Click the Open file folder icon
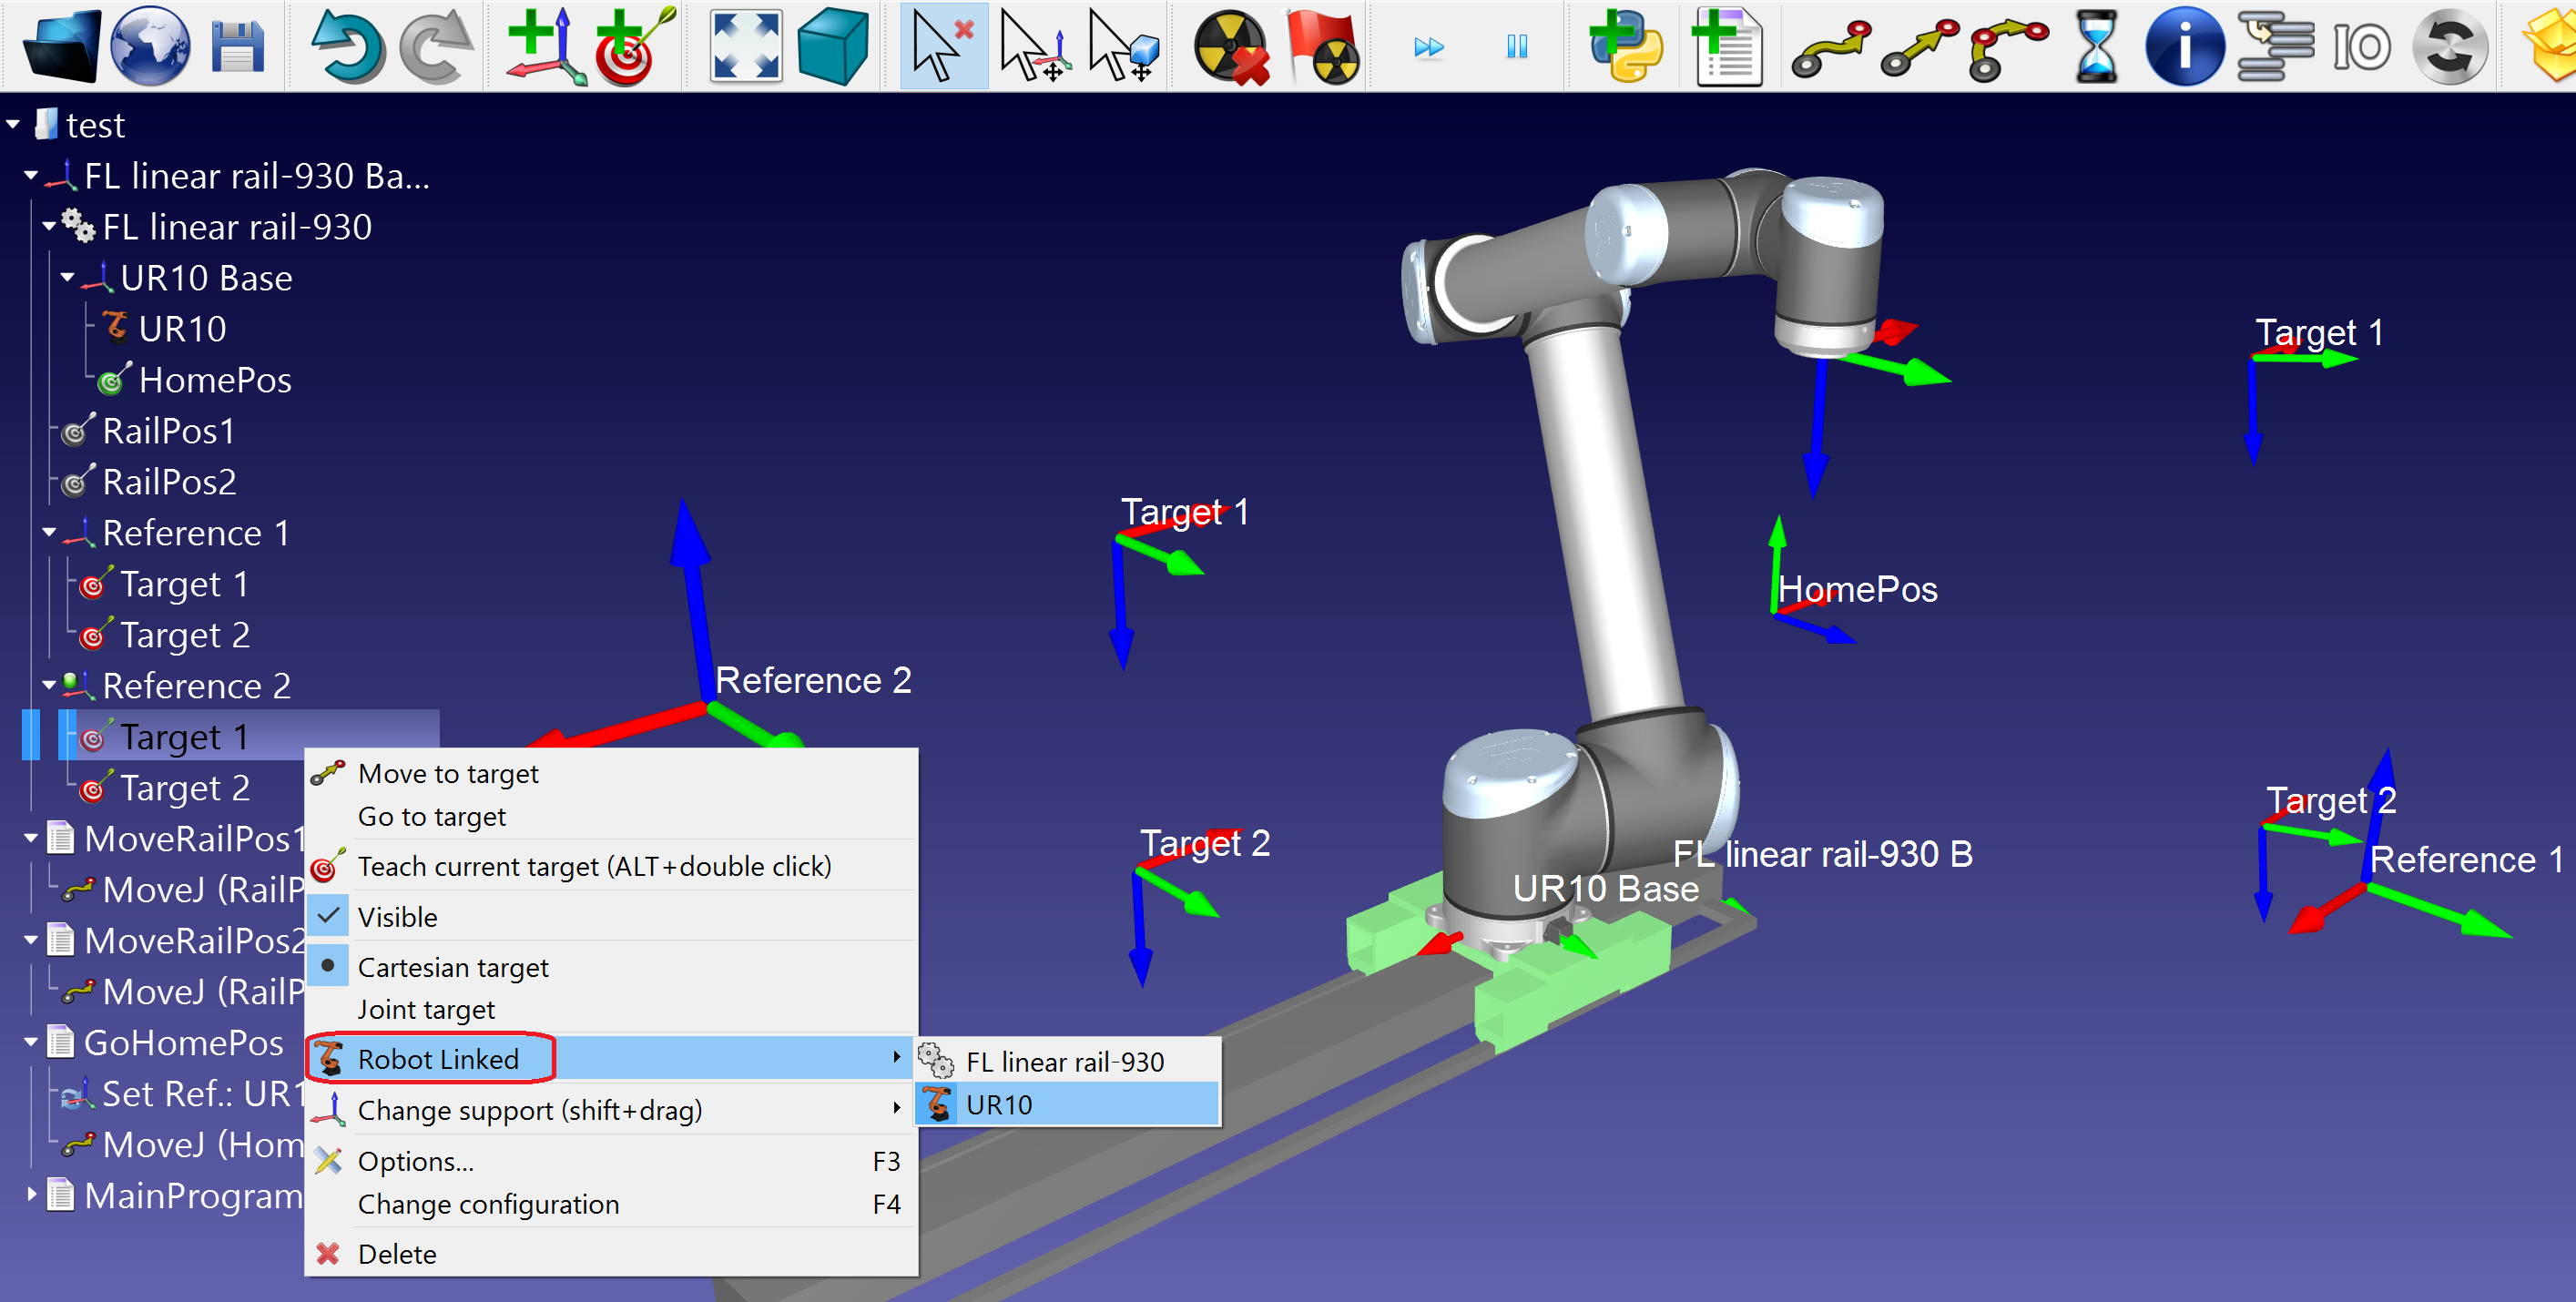This screenshot has width=2576, height=1302. pos(60,46)
